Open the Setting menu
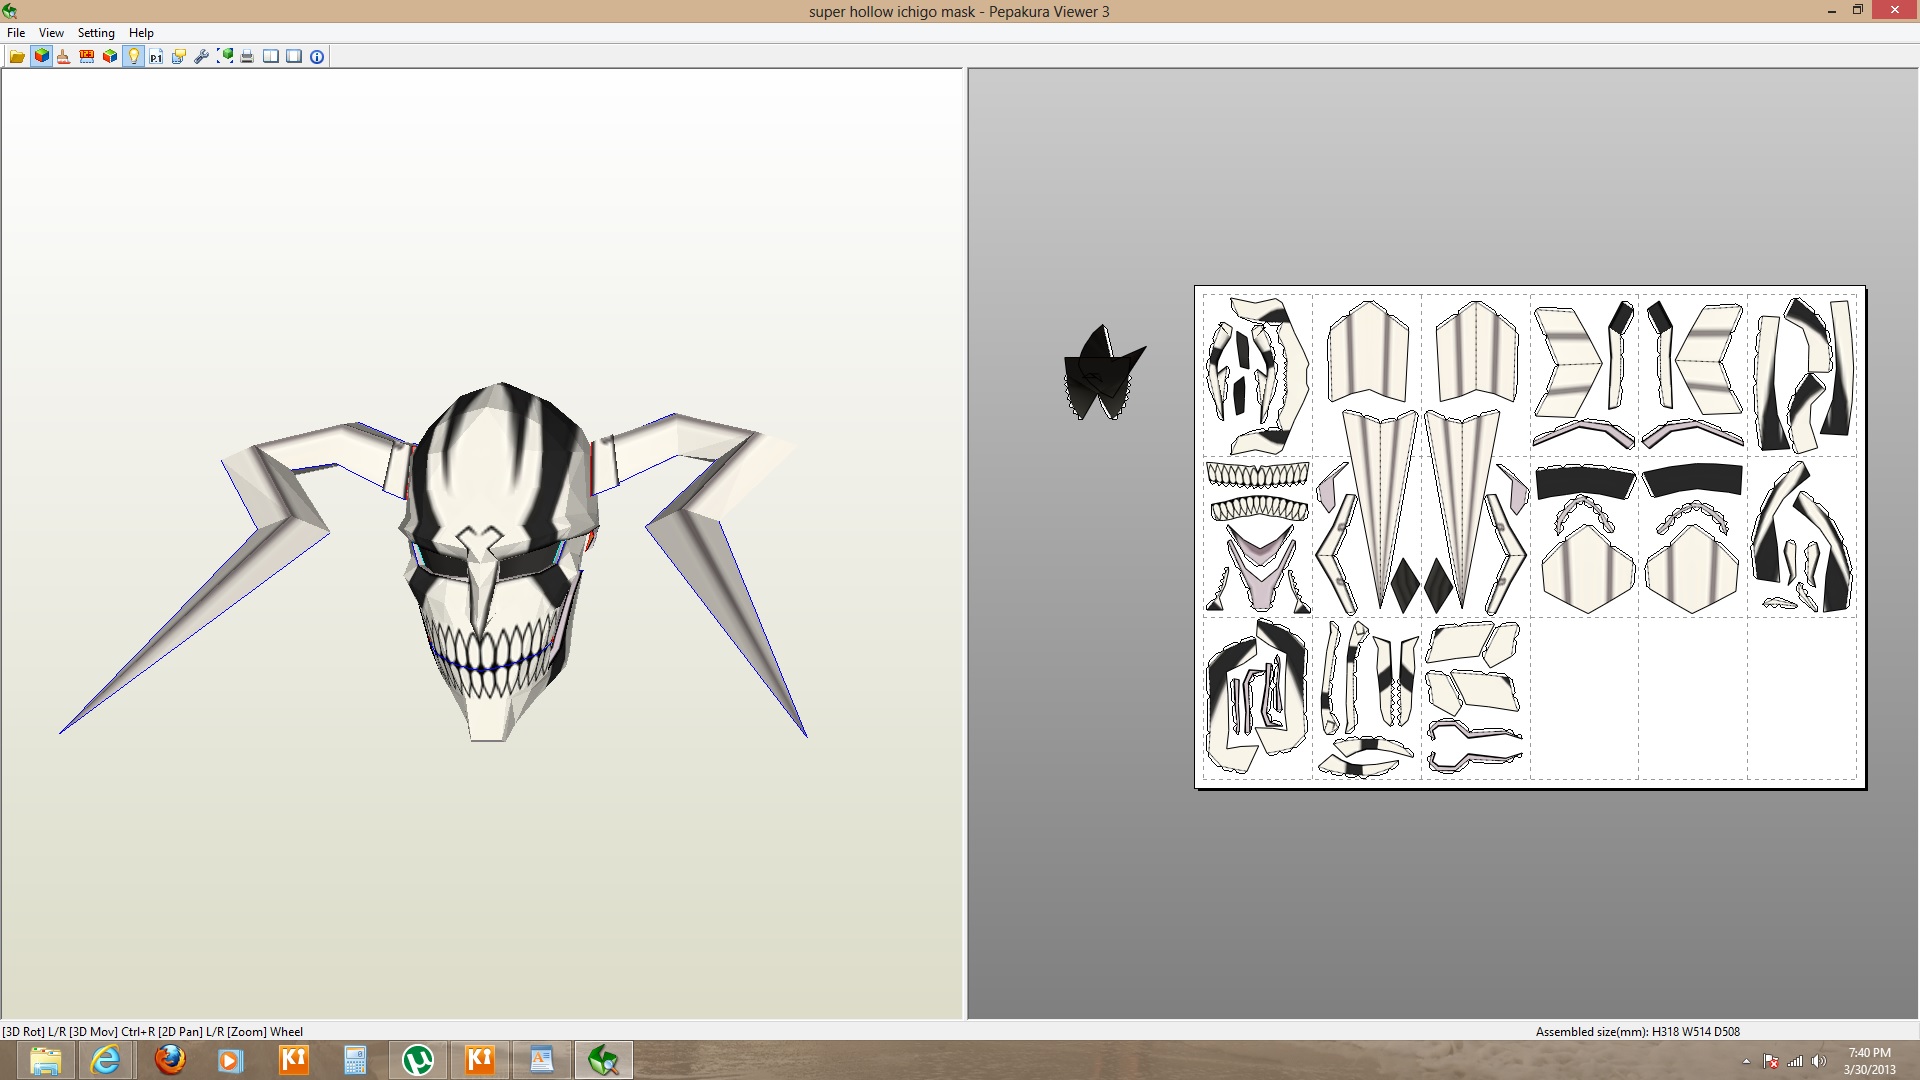The width and height of the screenshot is (1920, 1080). [x=96, y=33]
